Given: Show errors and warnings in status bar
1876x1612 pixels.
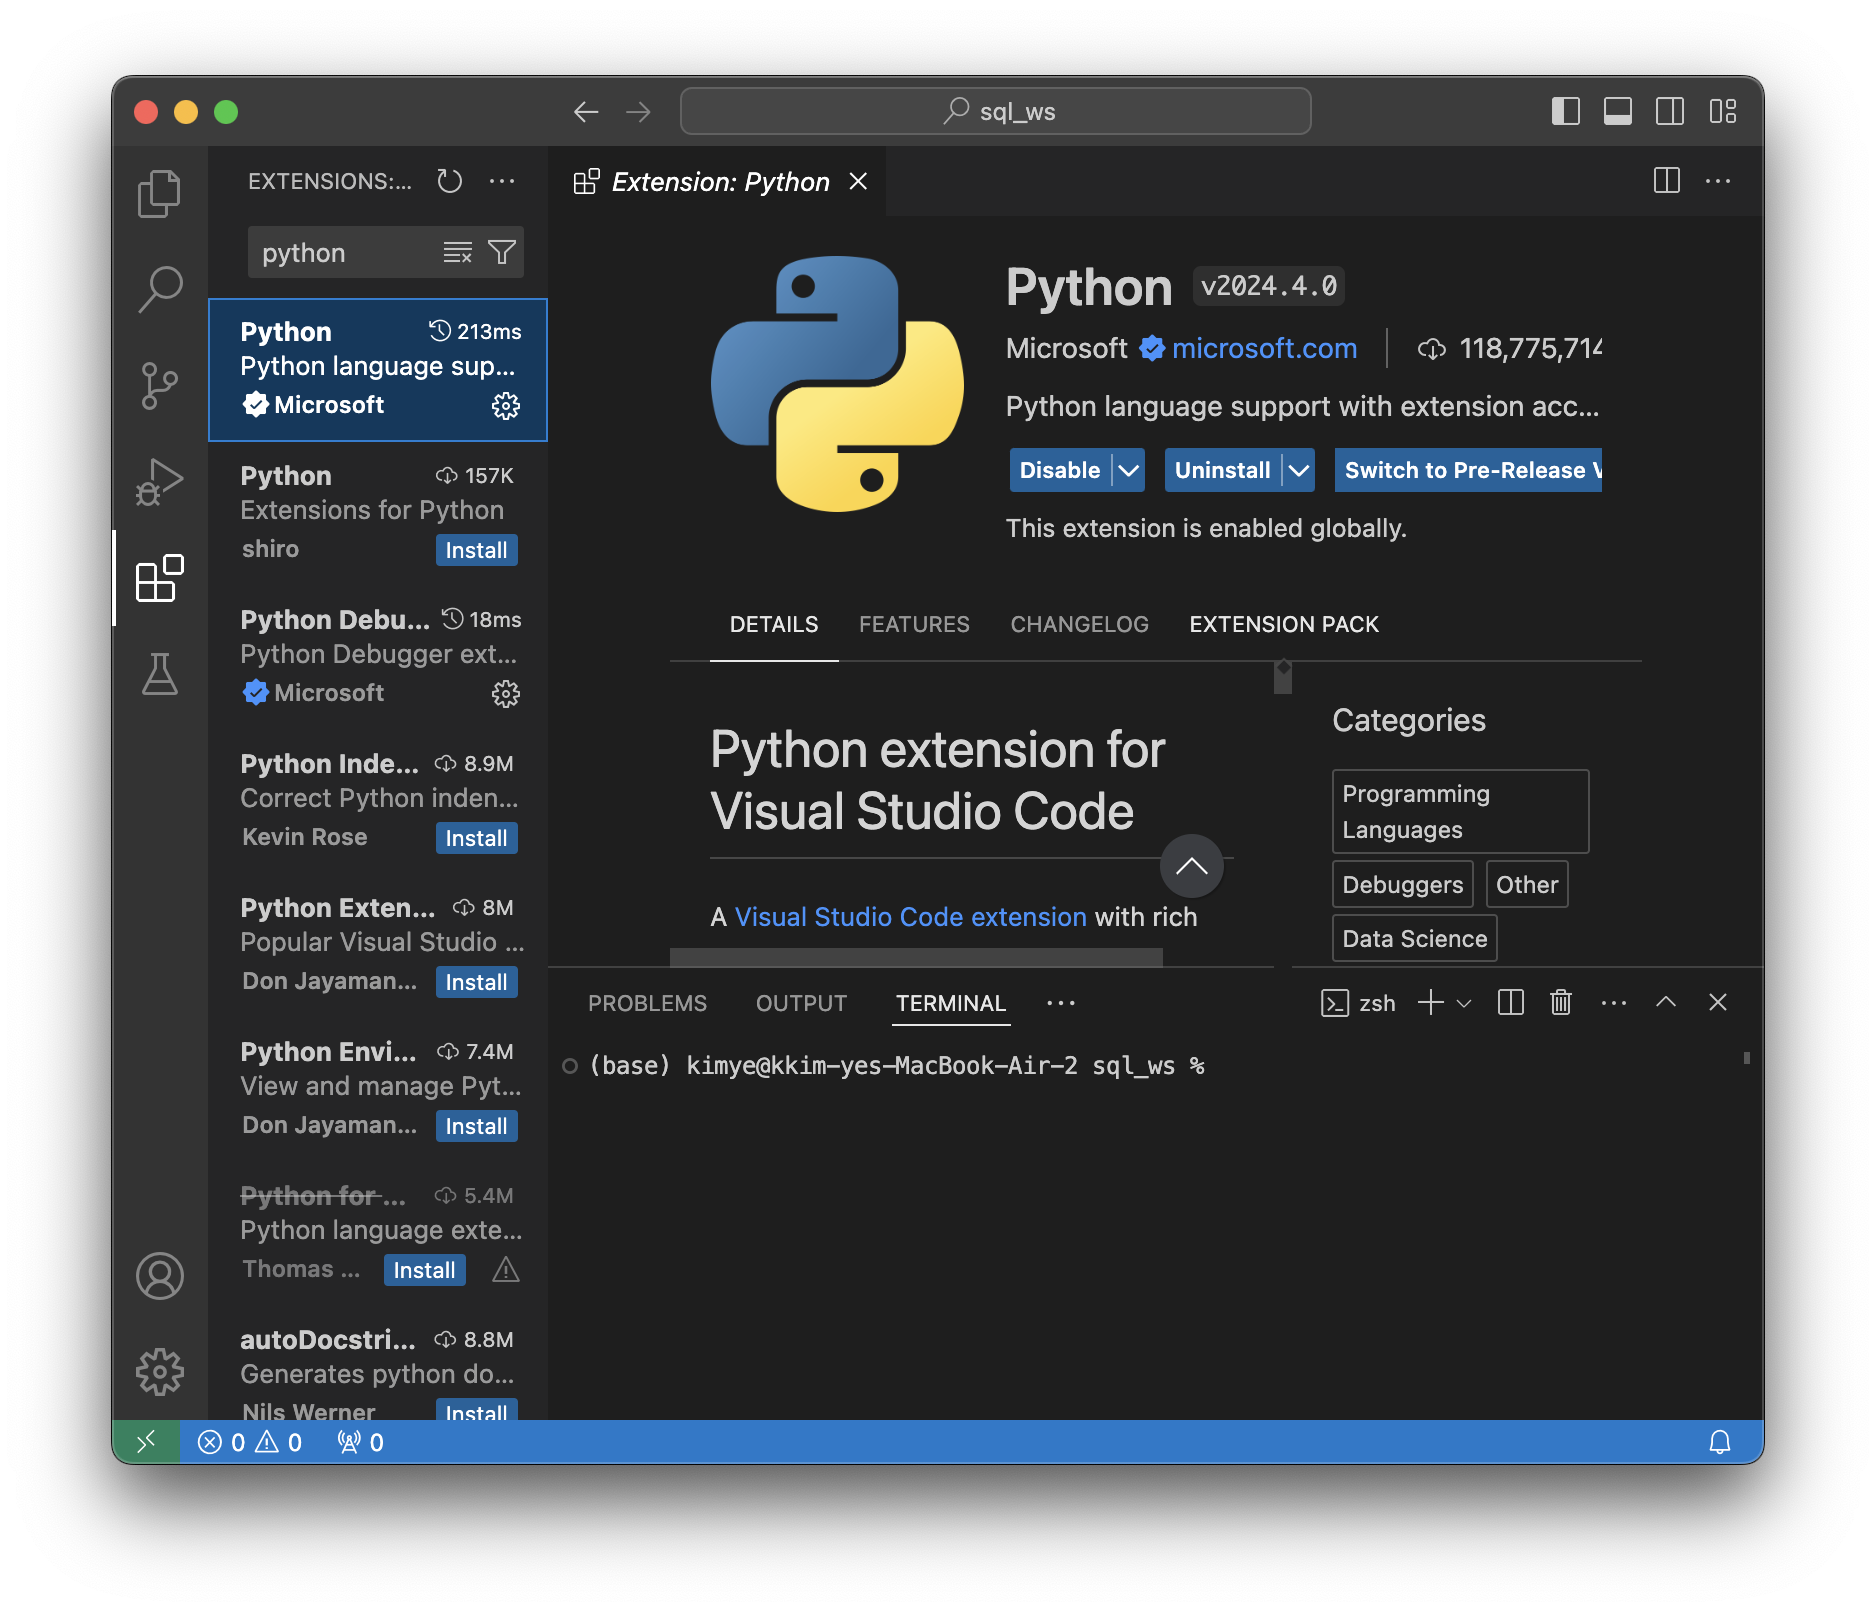Looking at the screenshot, I should click(250, 1442).
